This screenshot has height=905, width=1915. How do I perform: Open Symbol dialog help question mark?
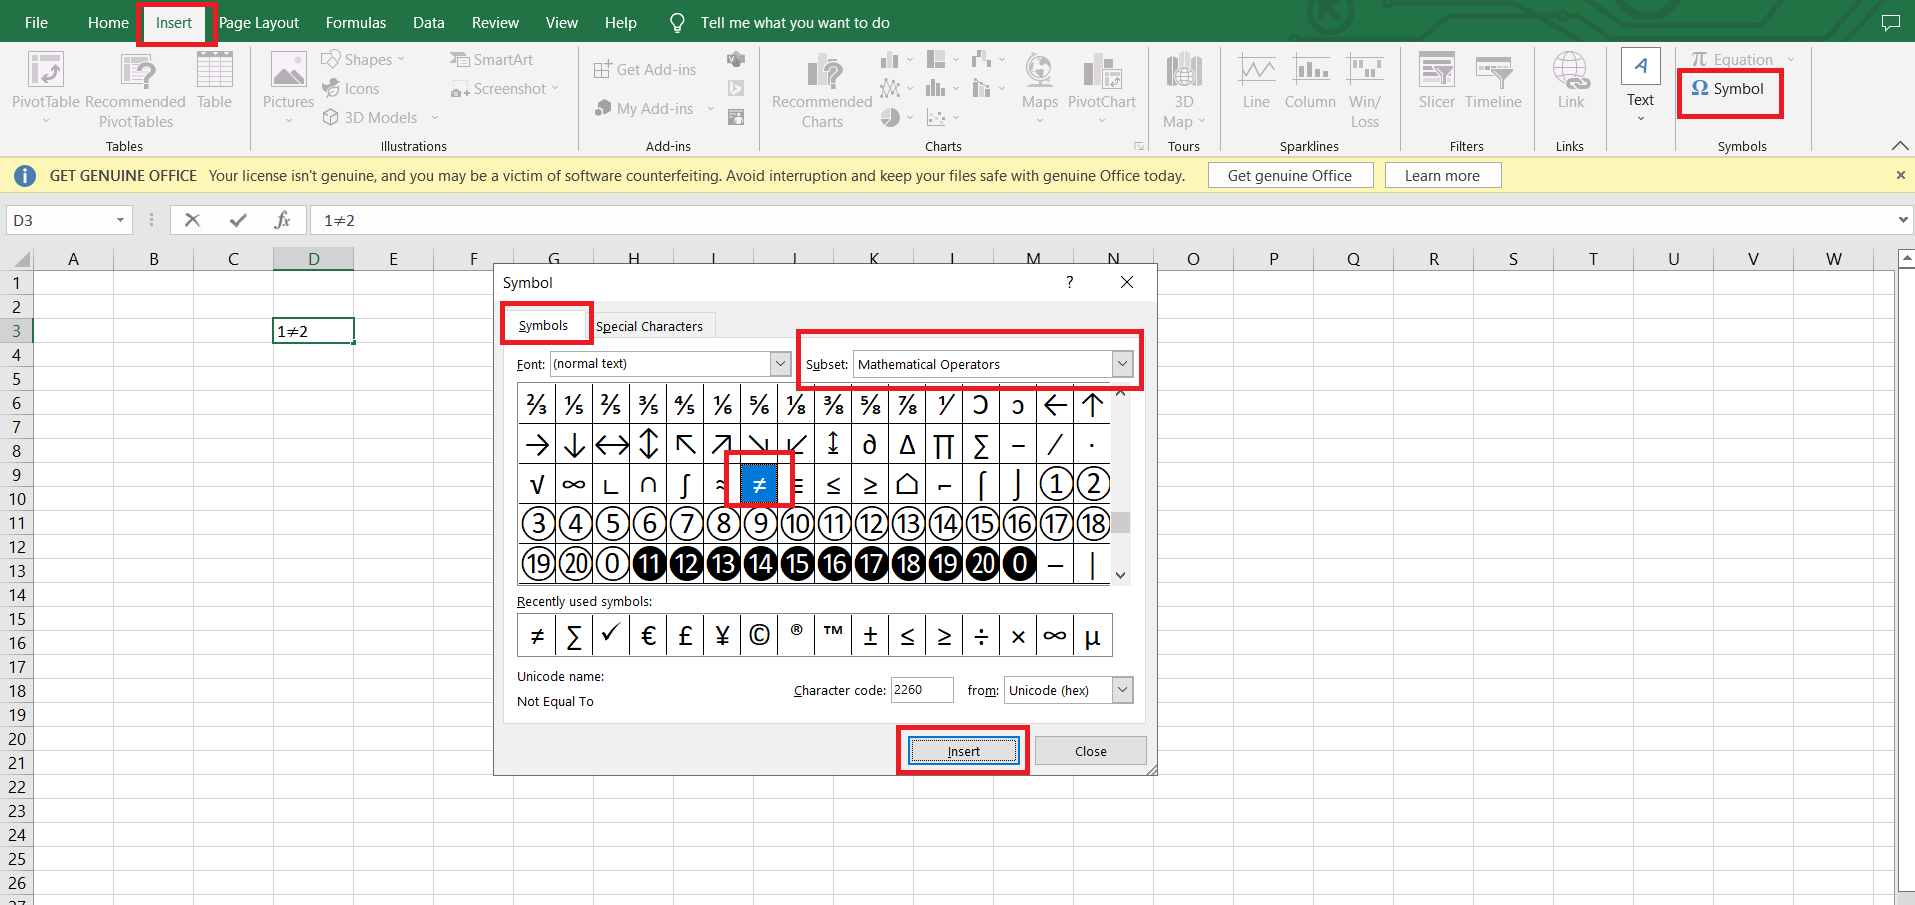click(x=1070, y=282)
